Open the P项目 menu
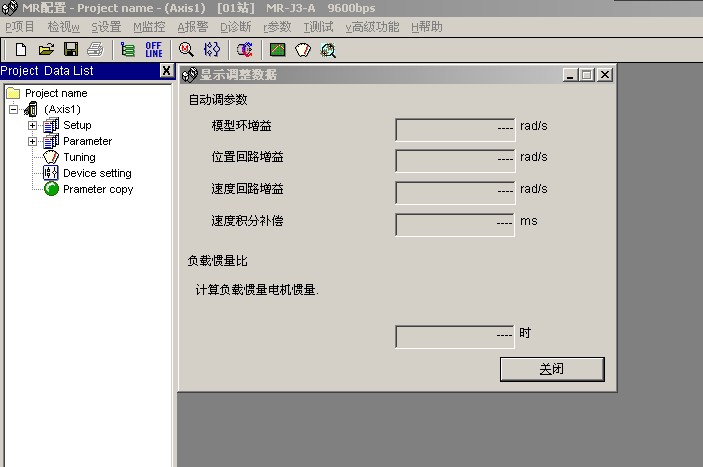 coord(20,27)
